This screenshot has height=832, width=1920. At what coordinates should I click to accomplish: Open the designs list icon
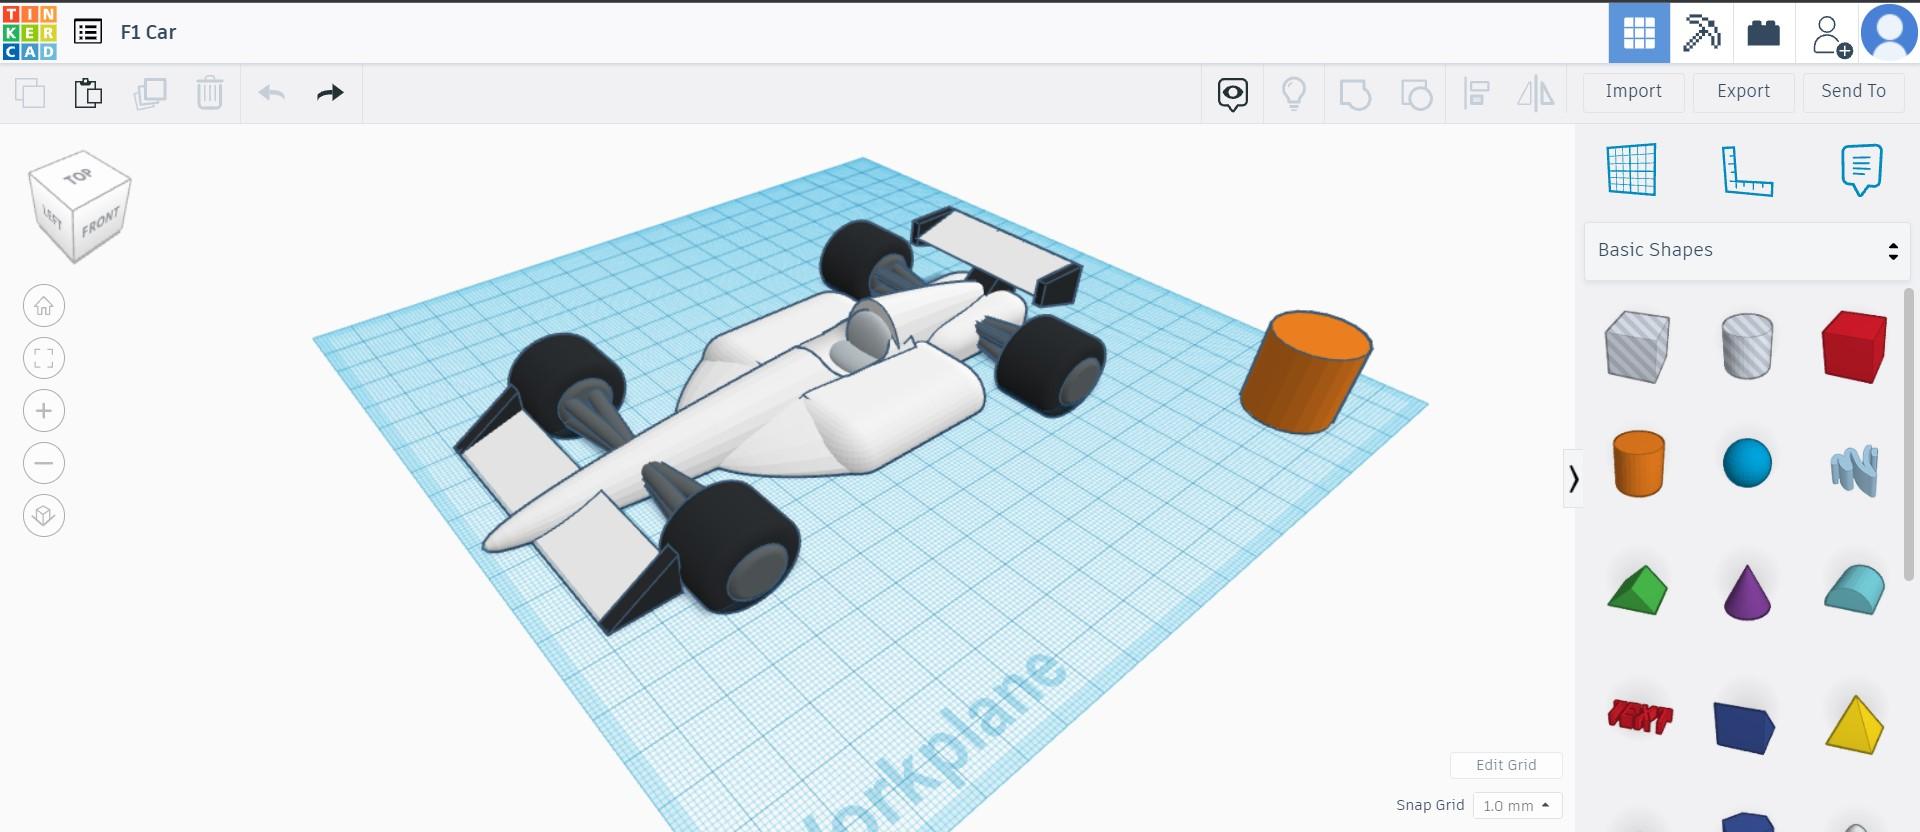tap(88, 32)
